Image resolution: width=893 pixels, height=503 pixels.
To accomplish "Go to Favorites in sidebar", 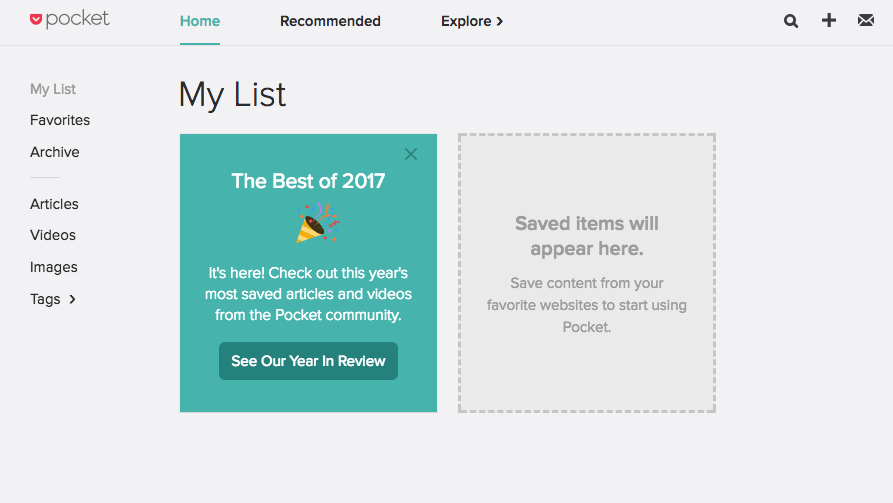I will 60,120.
